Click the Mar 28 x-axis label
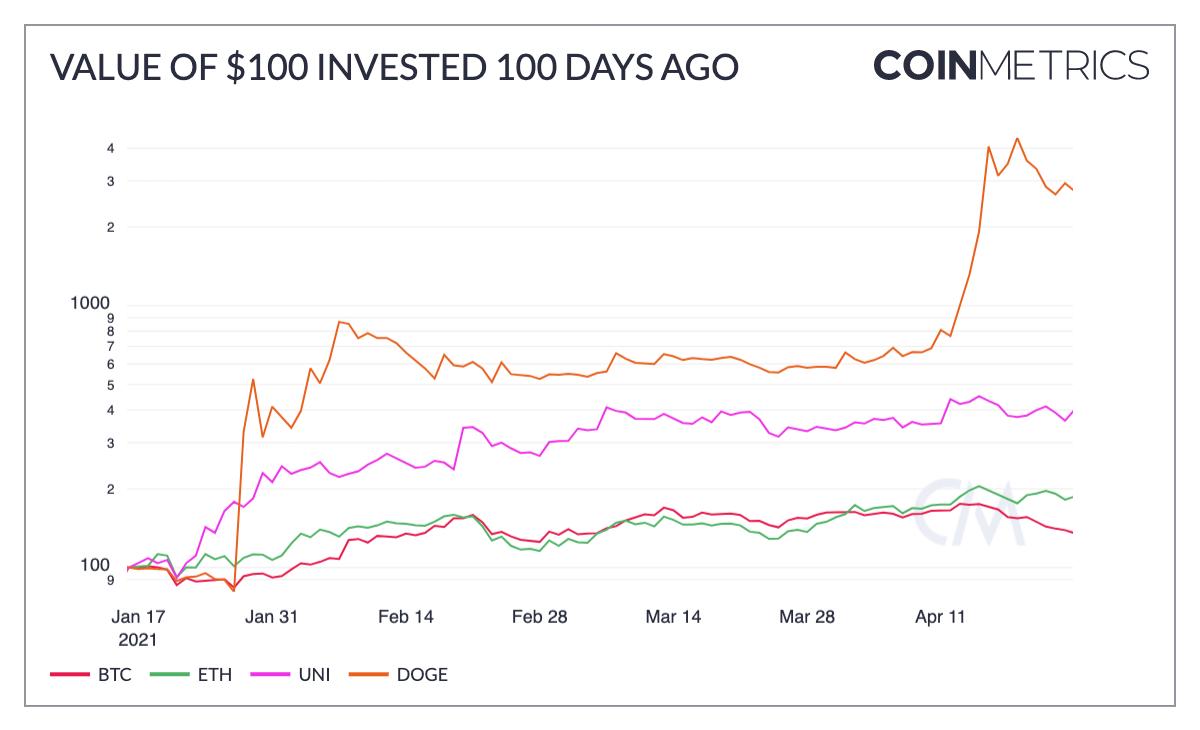Screen dimensions: 1200x730 tap(807, 617)
